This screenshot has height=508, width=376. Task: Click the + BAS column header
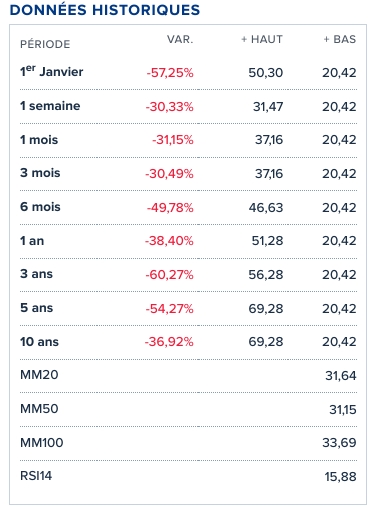pyautogui.click(x=340, y=39)
